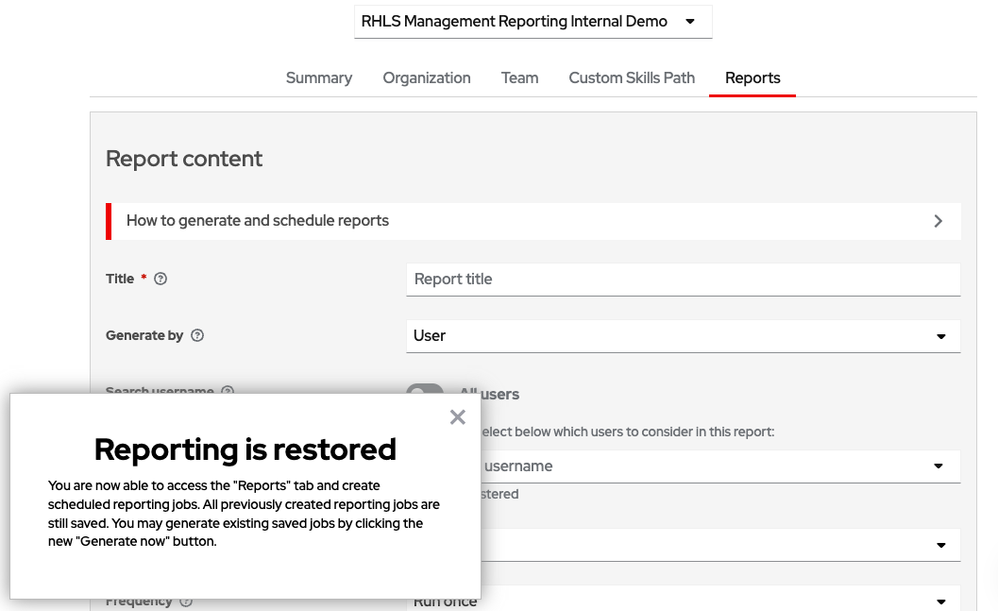Viewport: 998px width, 611px height.
Task: Select the Reports tab
Action: [x=752, y=78]
